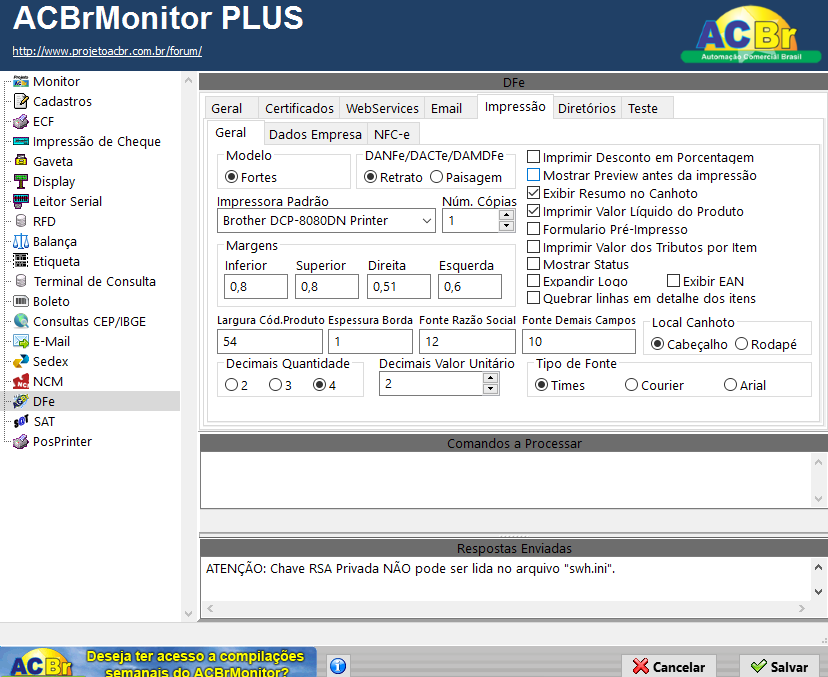Click the Fonte Razão Social field
Screen dimensions: 828x677
pyautogui.click(x=467, y=342)
